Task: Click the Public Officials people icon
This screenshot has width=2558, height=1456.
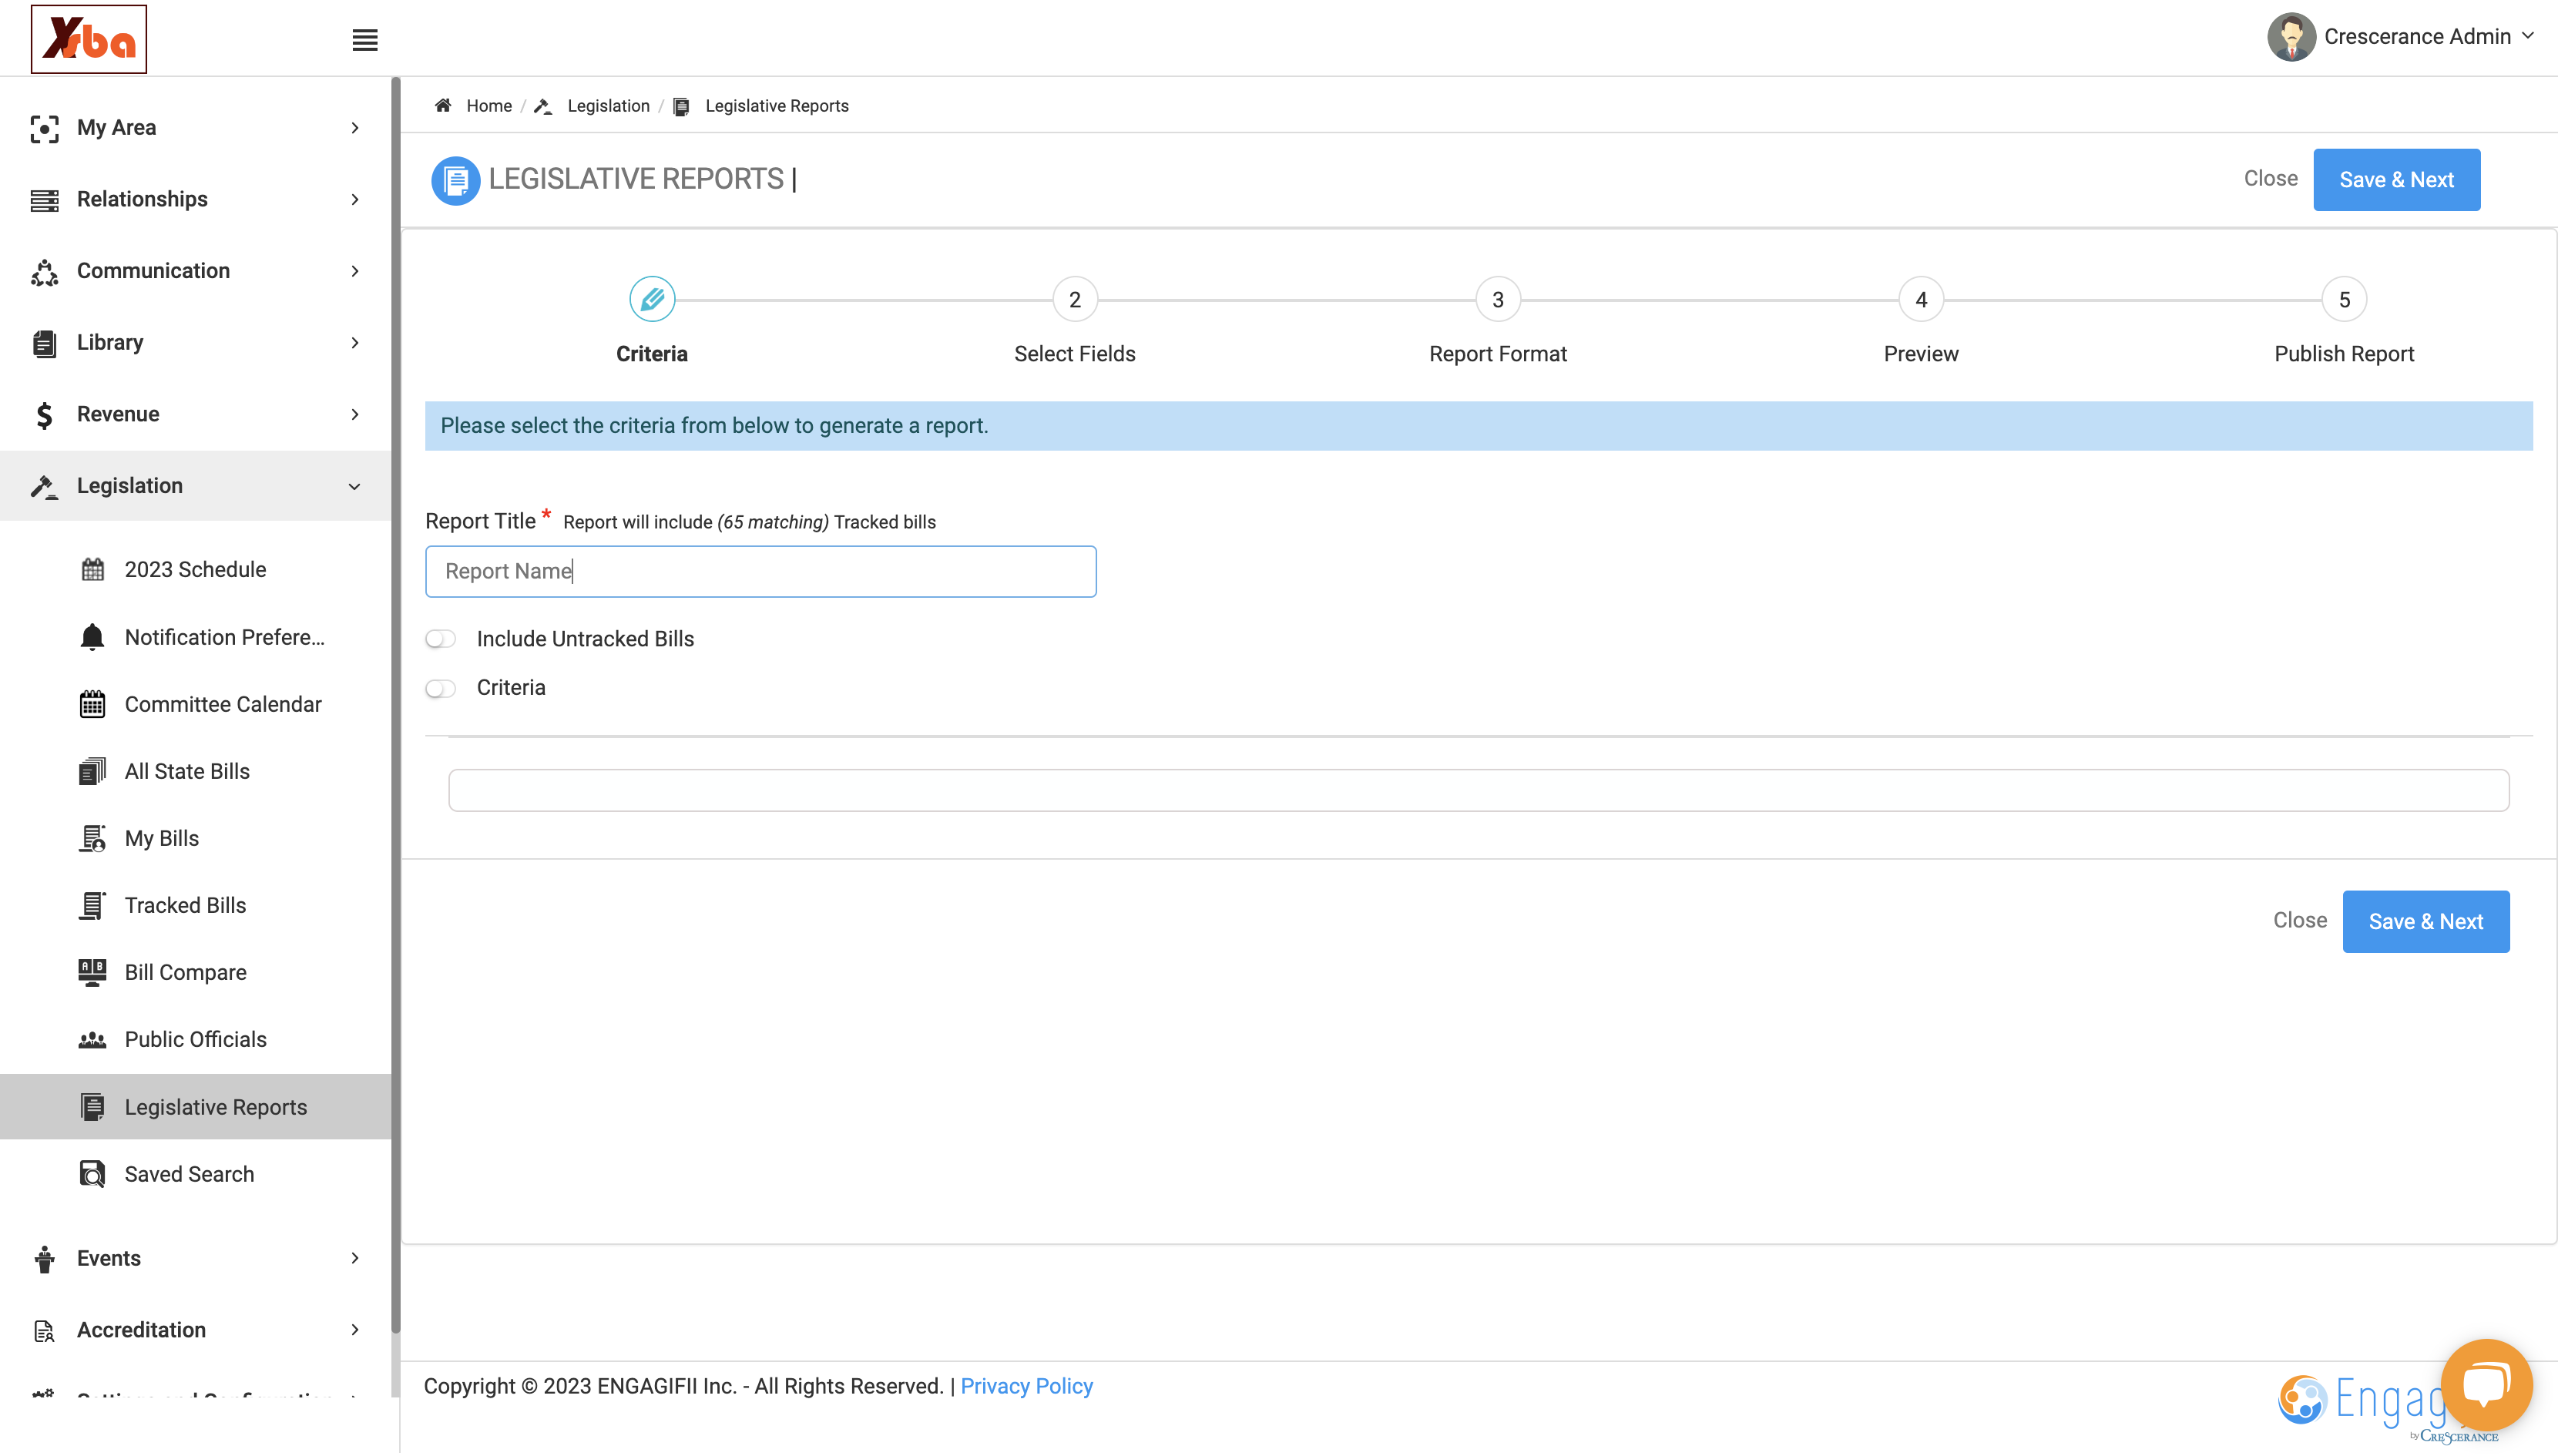Action: (x=92, y=1040)
